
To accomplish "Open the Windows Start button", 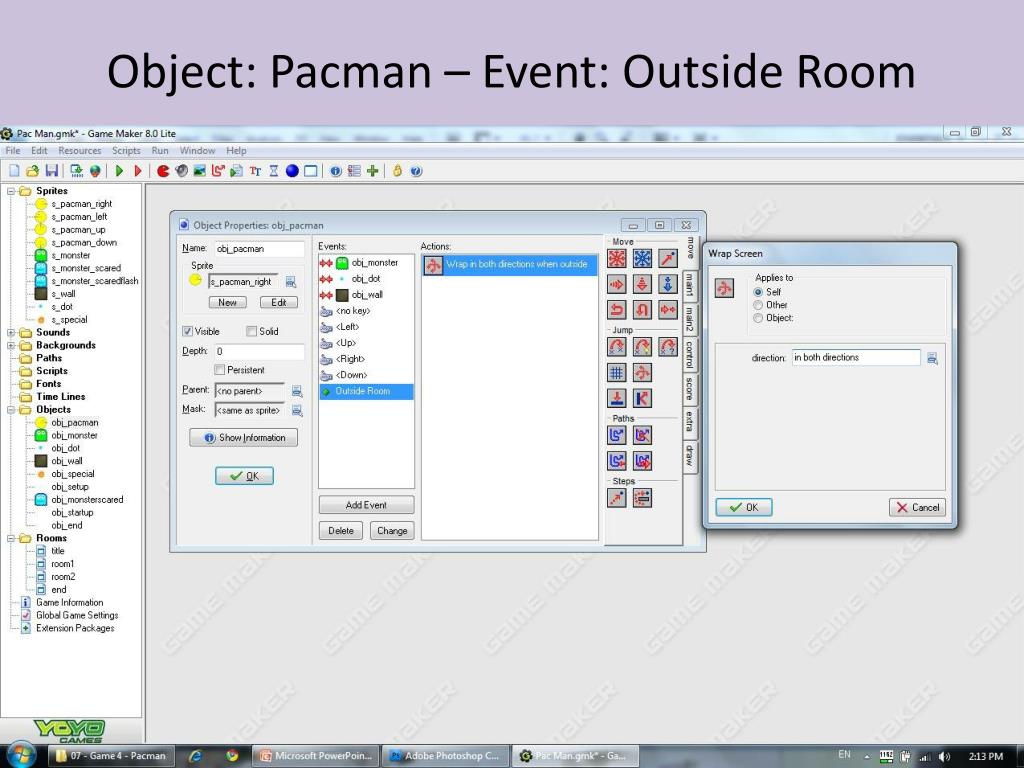I will pyautogui.click(x=20, y=755).
